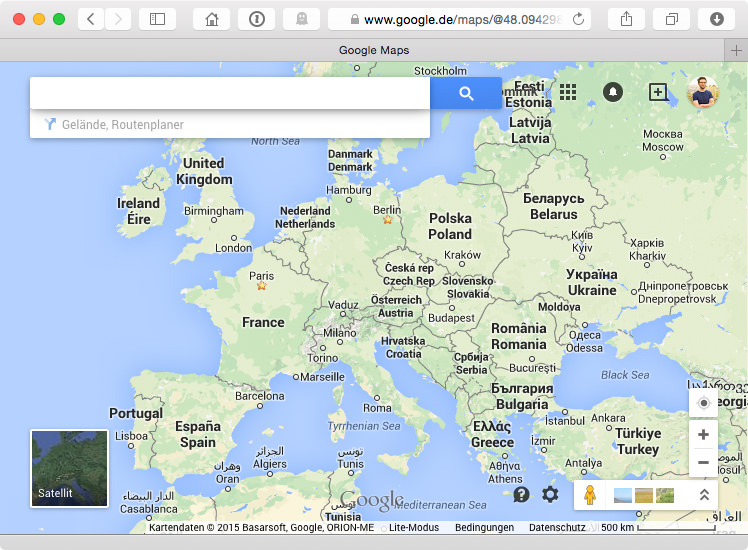Open the Safari home page button

pos(211,19)
